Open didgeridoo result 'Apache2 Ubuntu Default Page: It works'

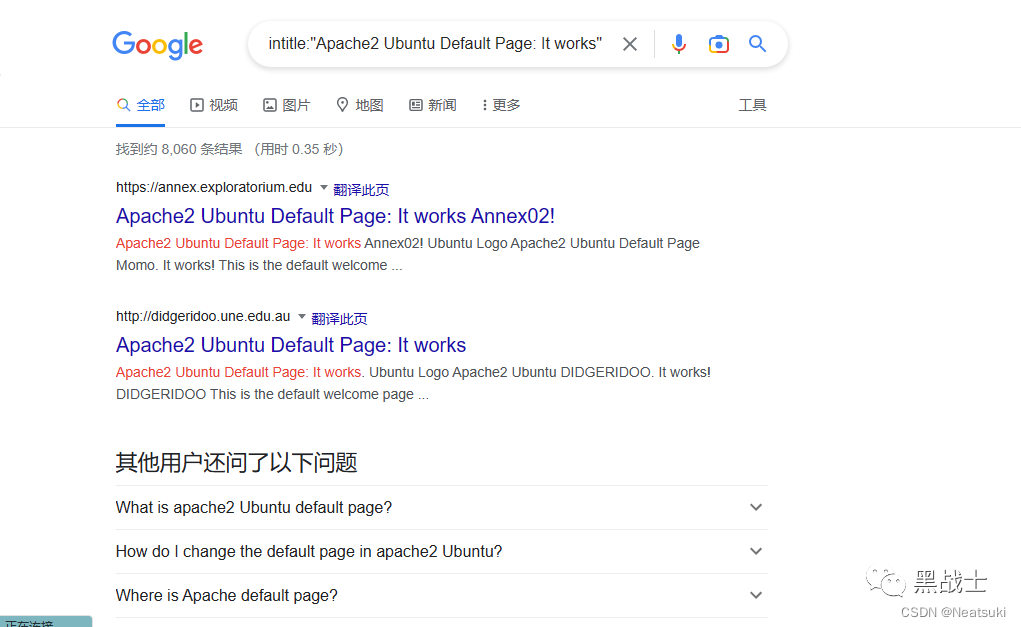291,344
